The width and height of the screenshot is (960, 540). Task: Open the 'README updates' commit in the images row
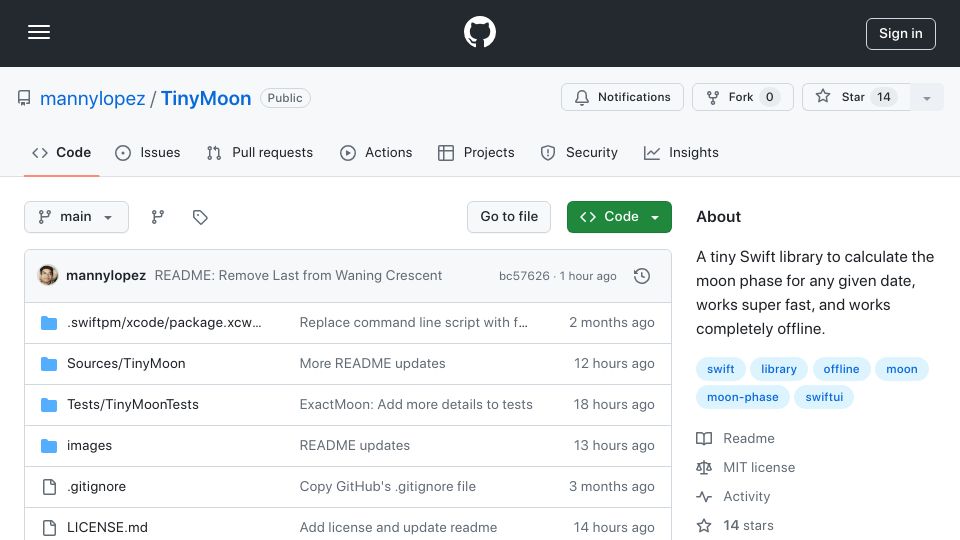tap(354, 446)
